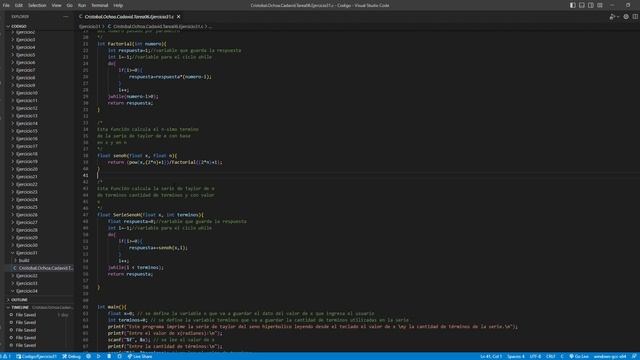The image size is (640, 360).
Task: Open notifications bell in status bar
Action: [634, 356]
